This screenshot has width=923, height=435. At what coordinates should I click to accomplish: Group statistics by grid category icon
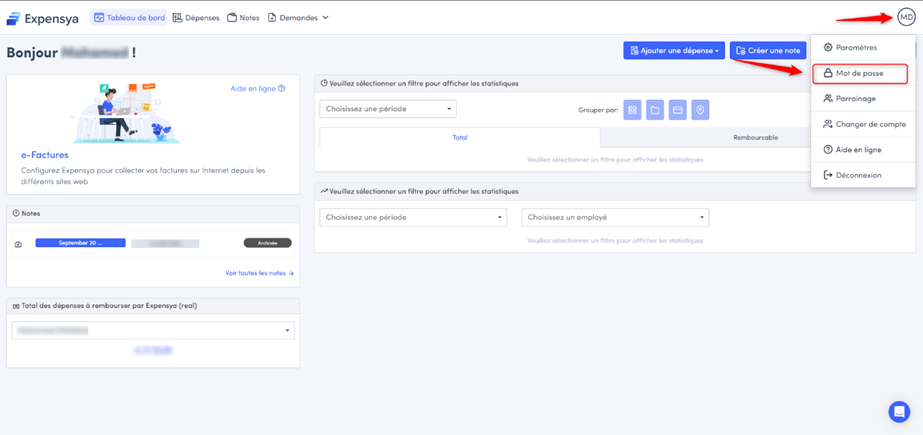tap(632, 110)
